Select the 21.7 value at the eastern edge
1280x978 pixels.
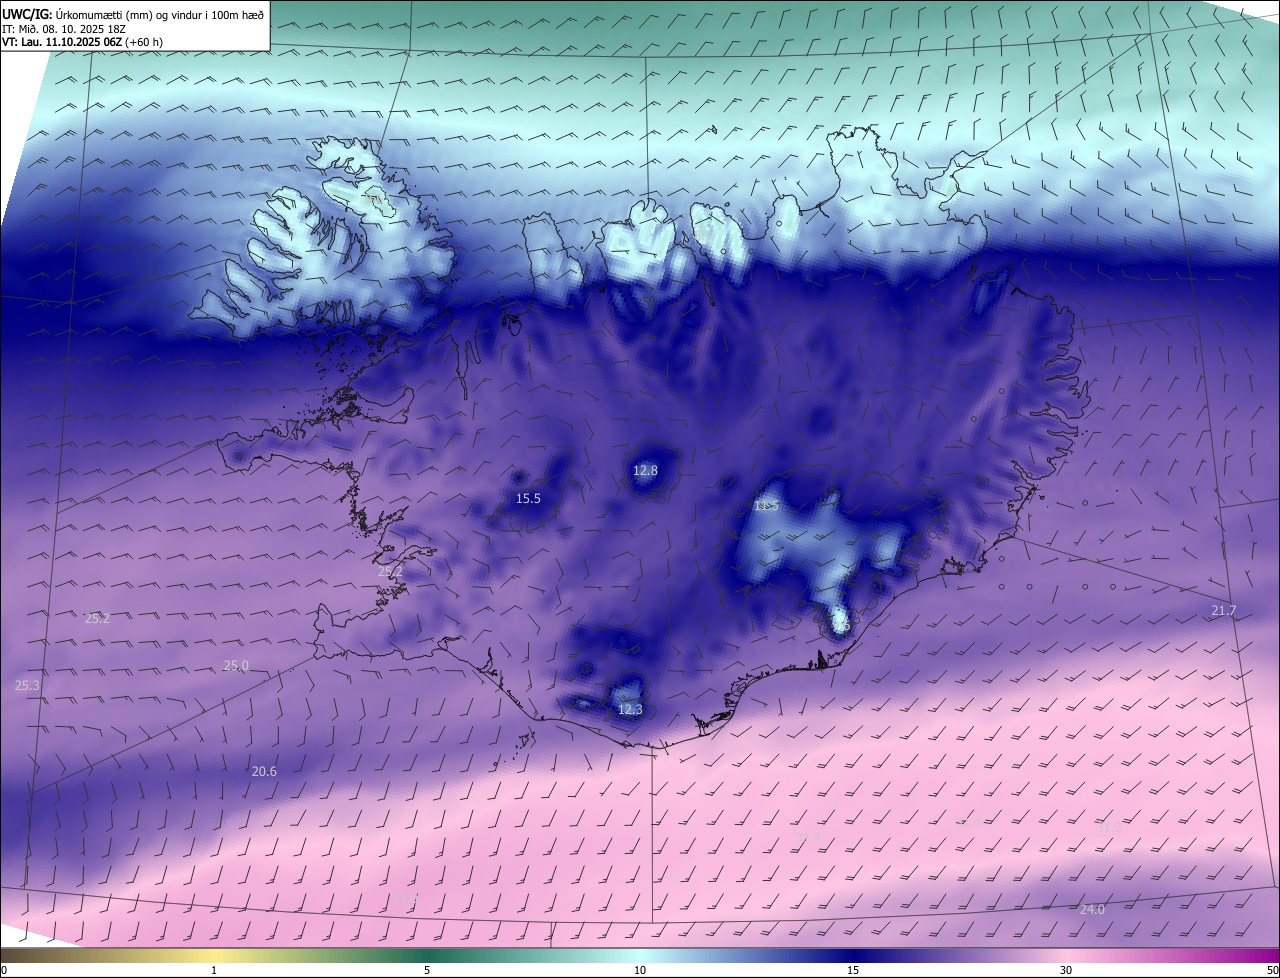(1224, 610)
